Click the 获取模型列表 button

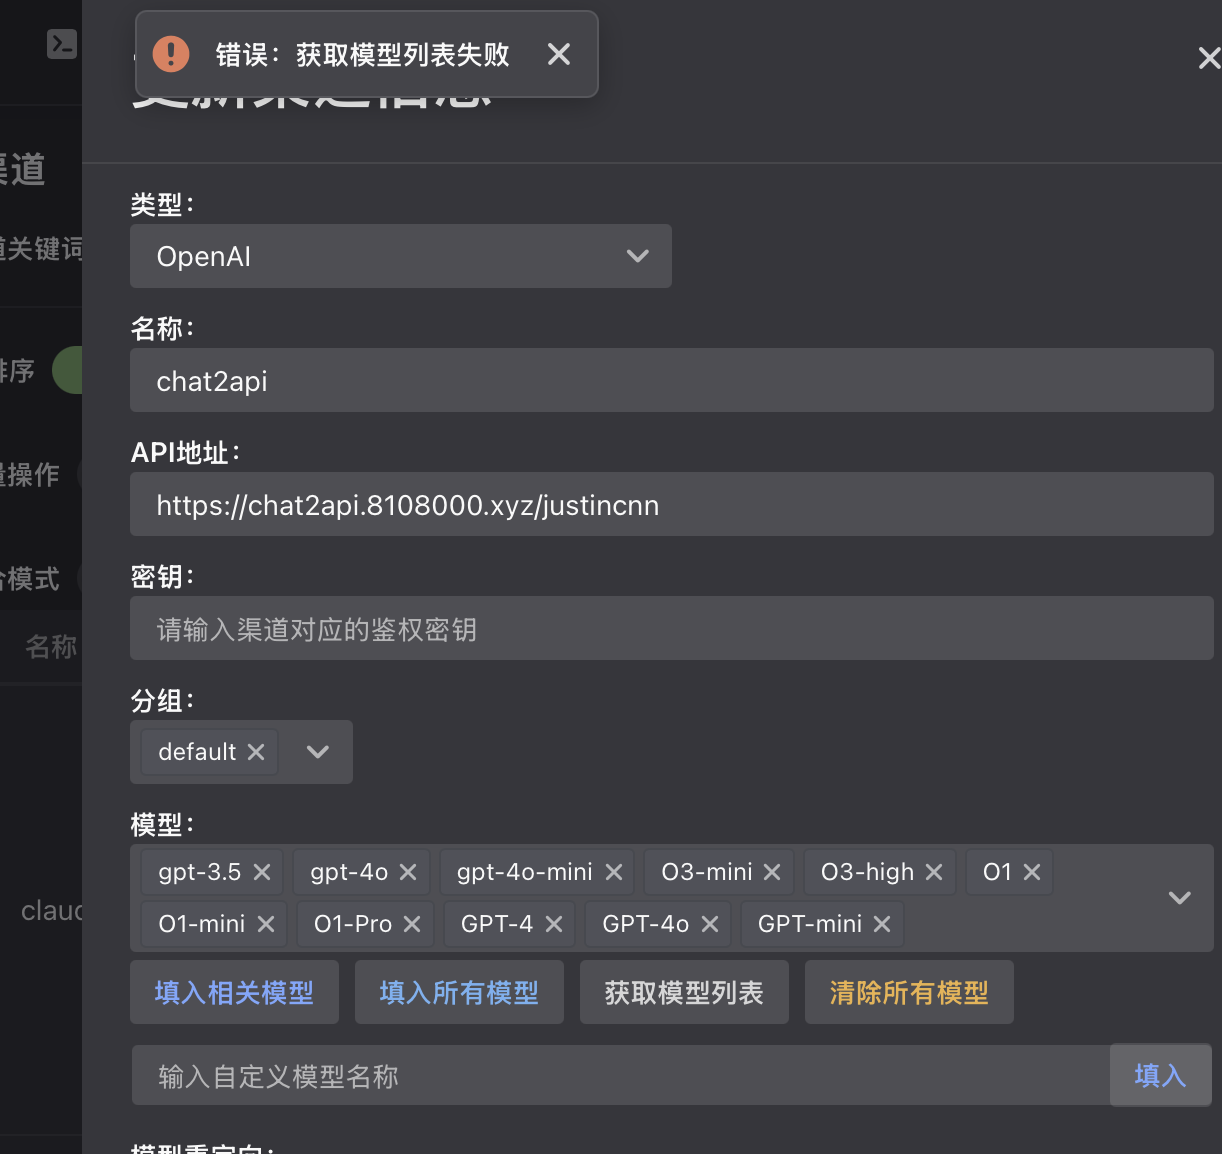coord(684,991)
